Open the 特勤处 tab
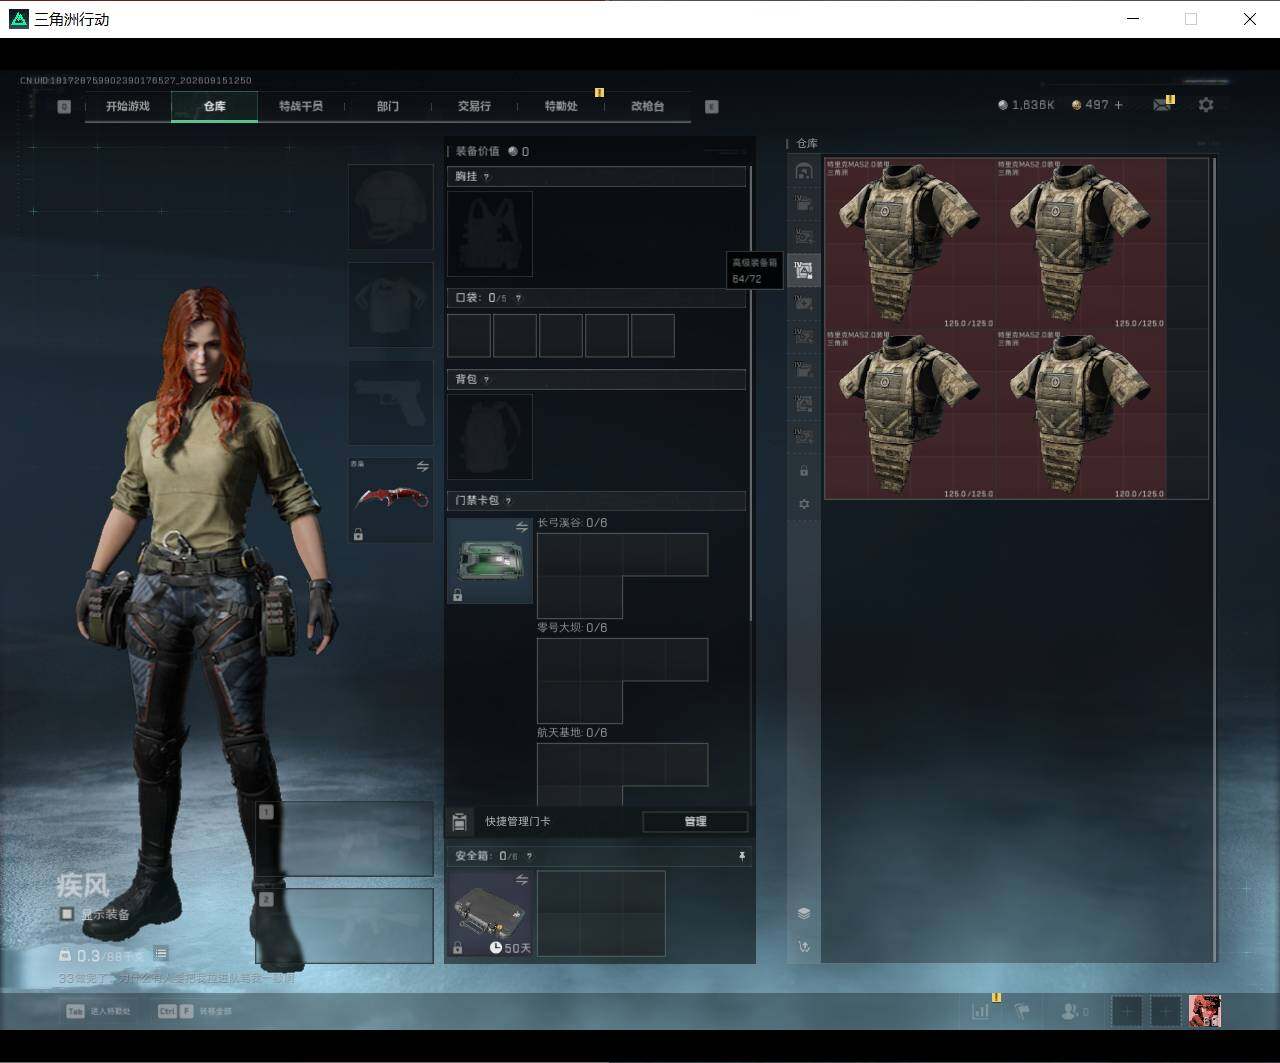 [x=561, y=106]
